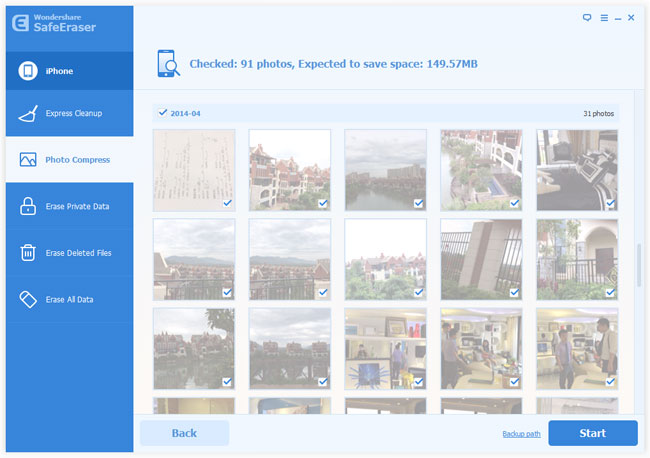
Task: Select Erase All Data in sidebar
Action: [70, 299]
